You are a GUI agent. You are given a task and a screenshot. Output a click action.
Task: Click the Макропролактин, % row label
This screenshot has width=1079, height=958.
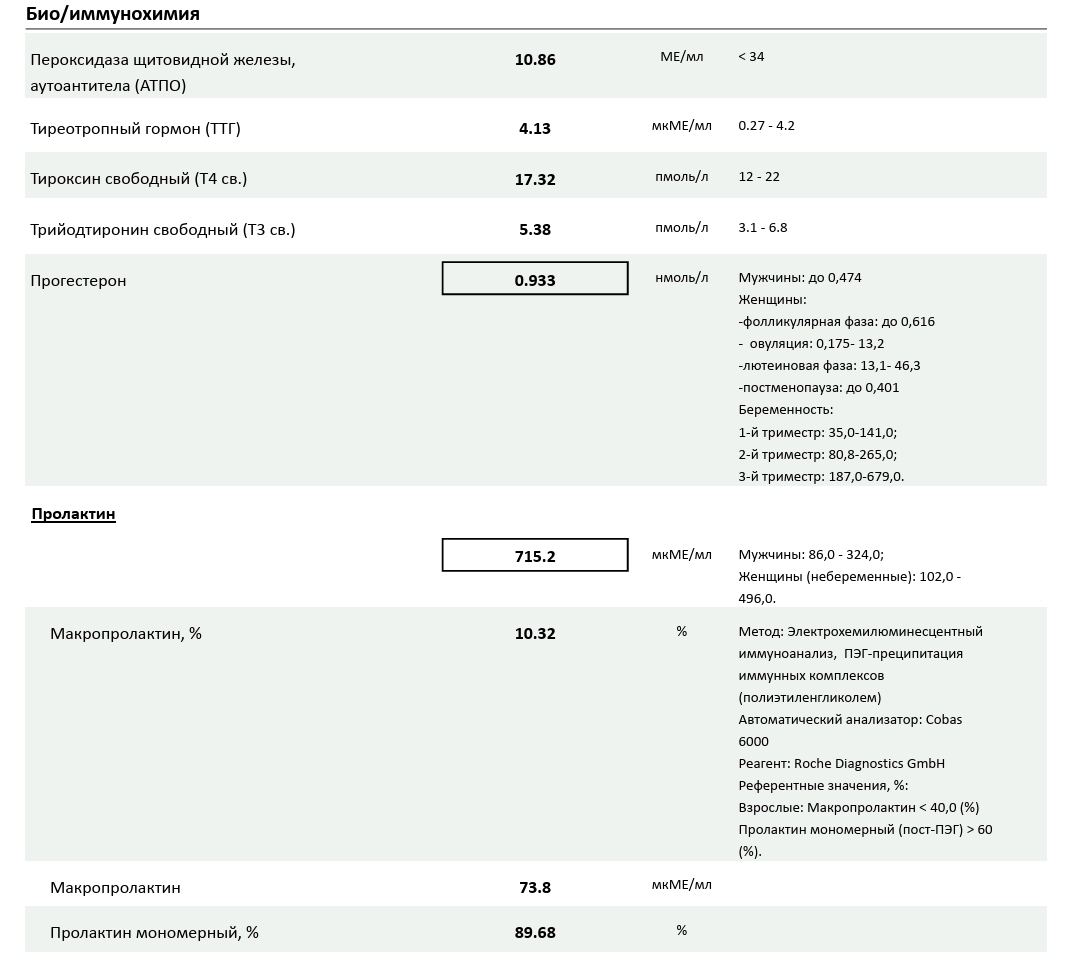(x=126, y=634)
